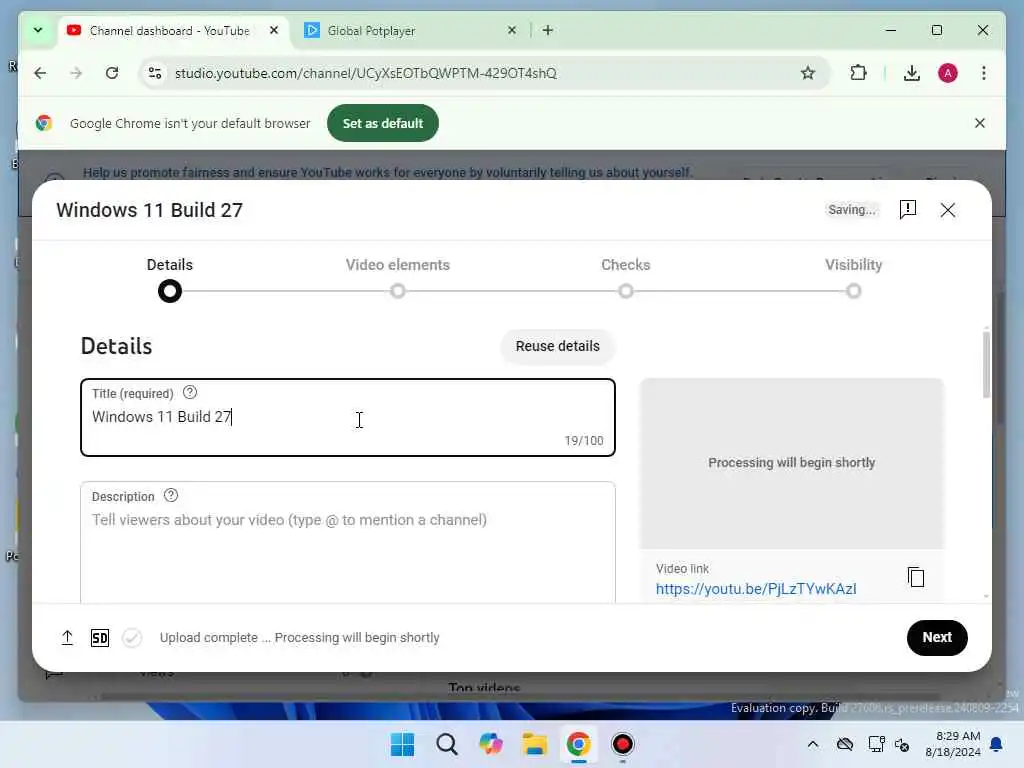Click the Next button
Image resolution: width=1024 pixels, height=768 pixels.
coord(936,637)
